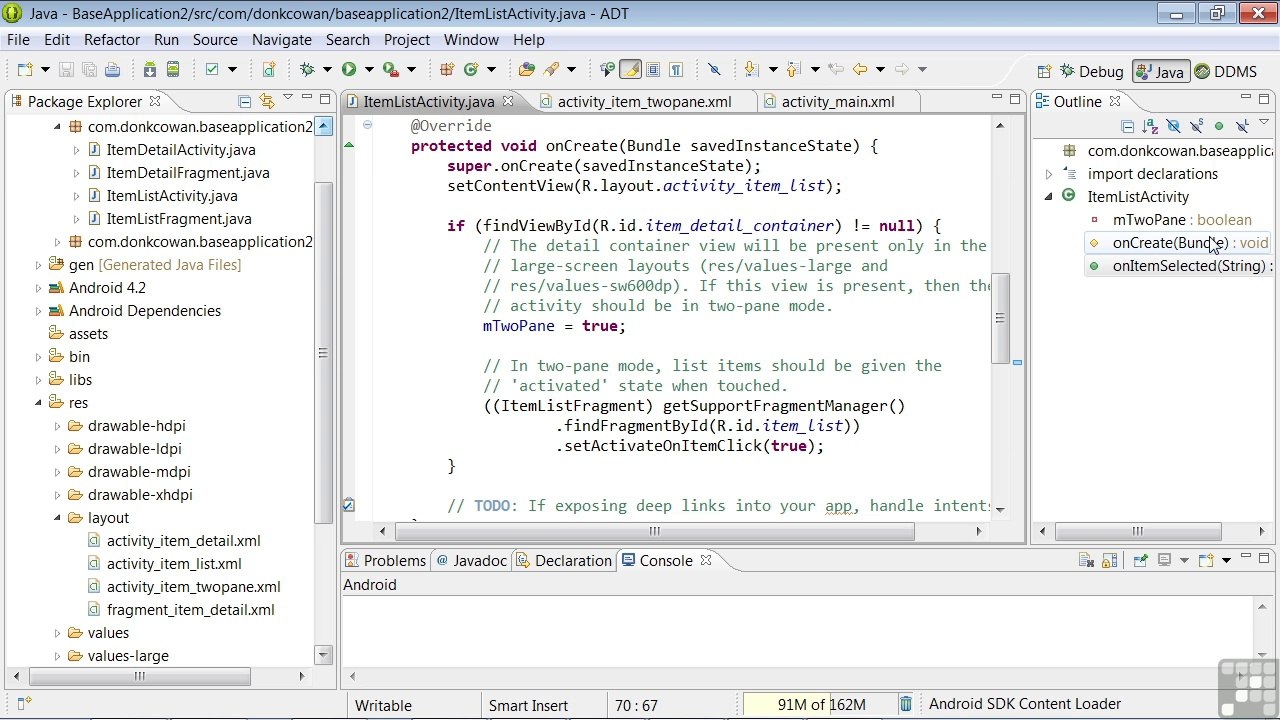Click Back navigation arrow in toolbar
Image resolution: width=1280 pixels, height=720 pixels.
coord(859,69)
